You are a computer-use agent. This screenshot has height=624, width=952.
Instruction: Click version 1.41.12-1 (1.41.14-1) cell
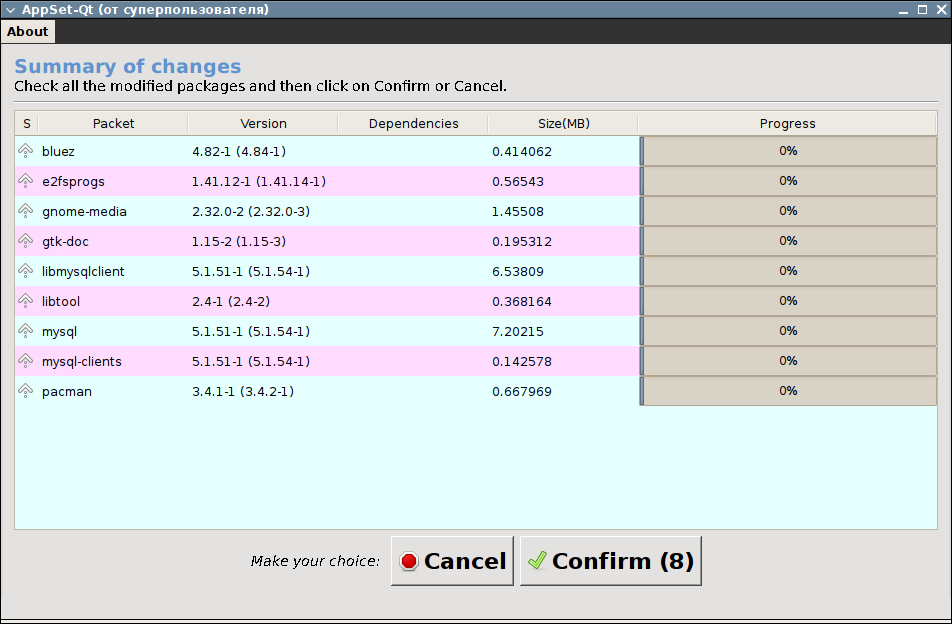tap(259, 181)
